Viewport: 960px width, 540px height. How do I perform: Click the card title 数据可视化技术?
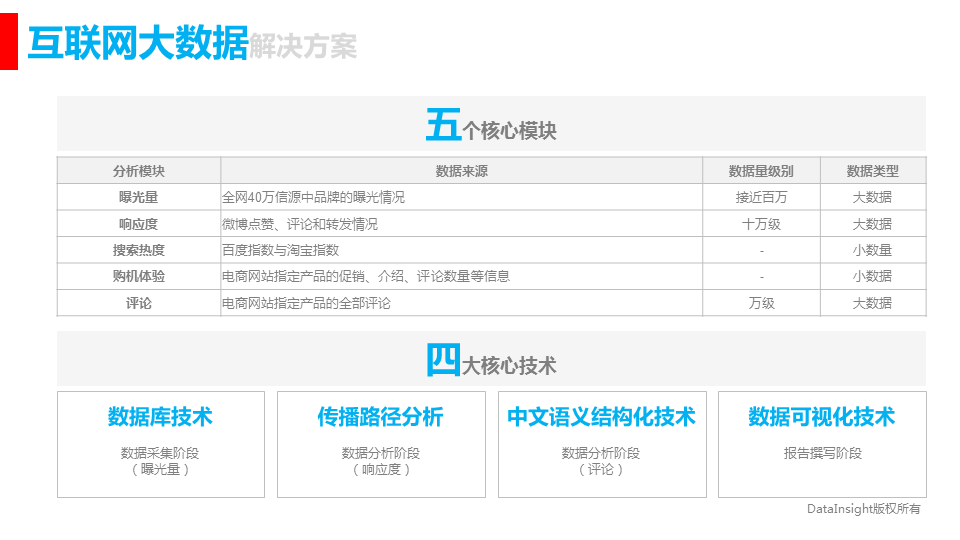coord(822,417)
